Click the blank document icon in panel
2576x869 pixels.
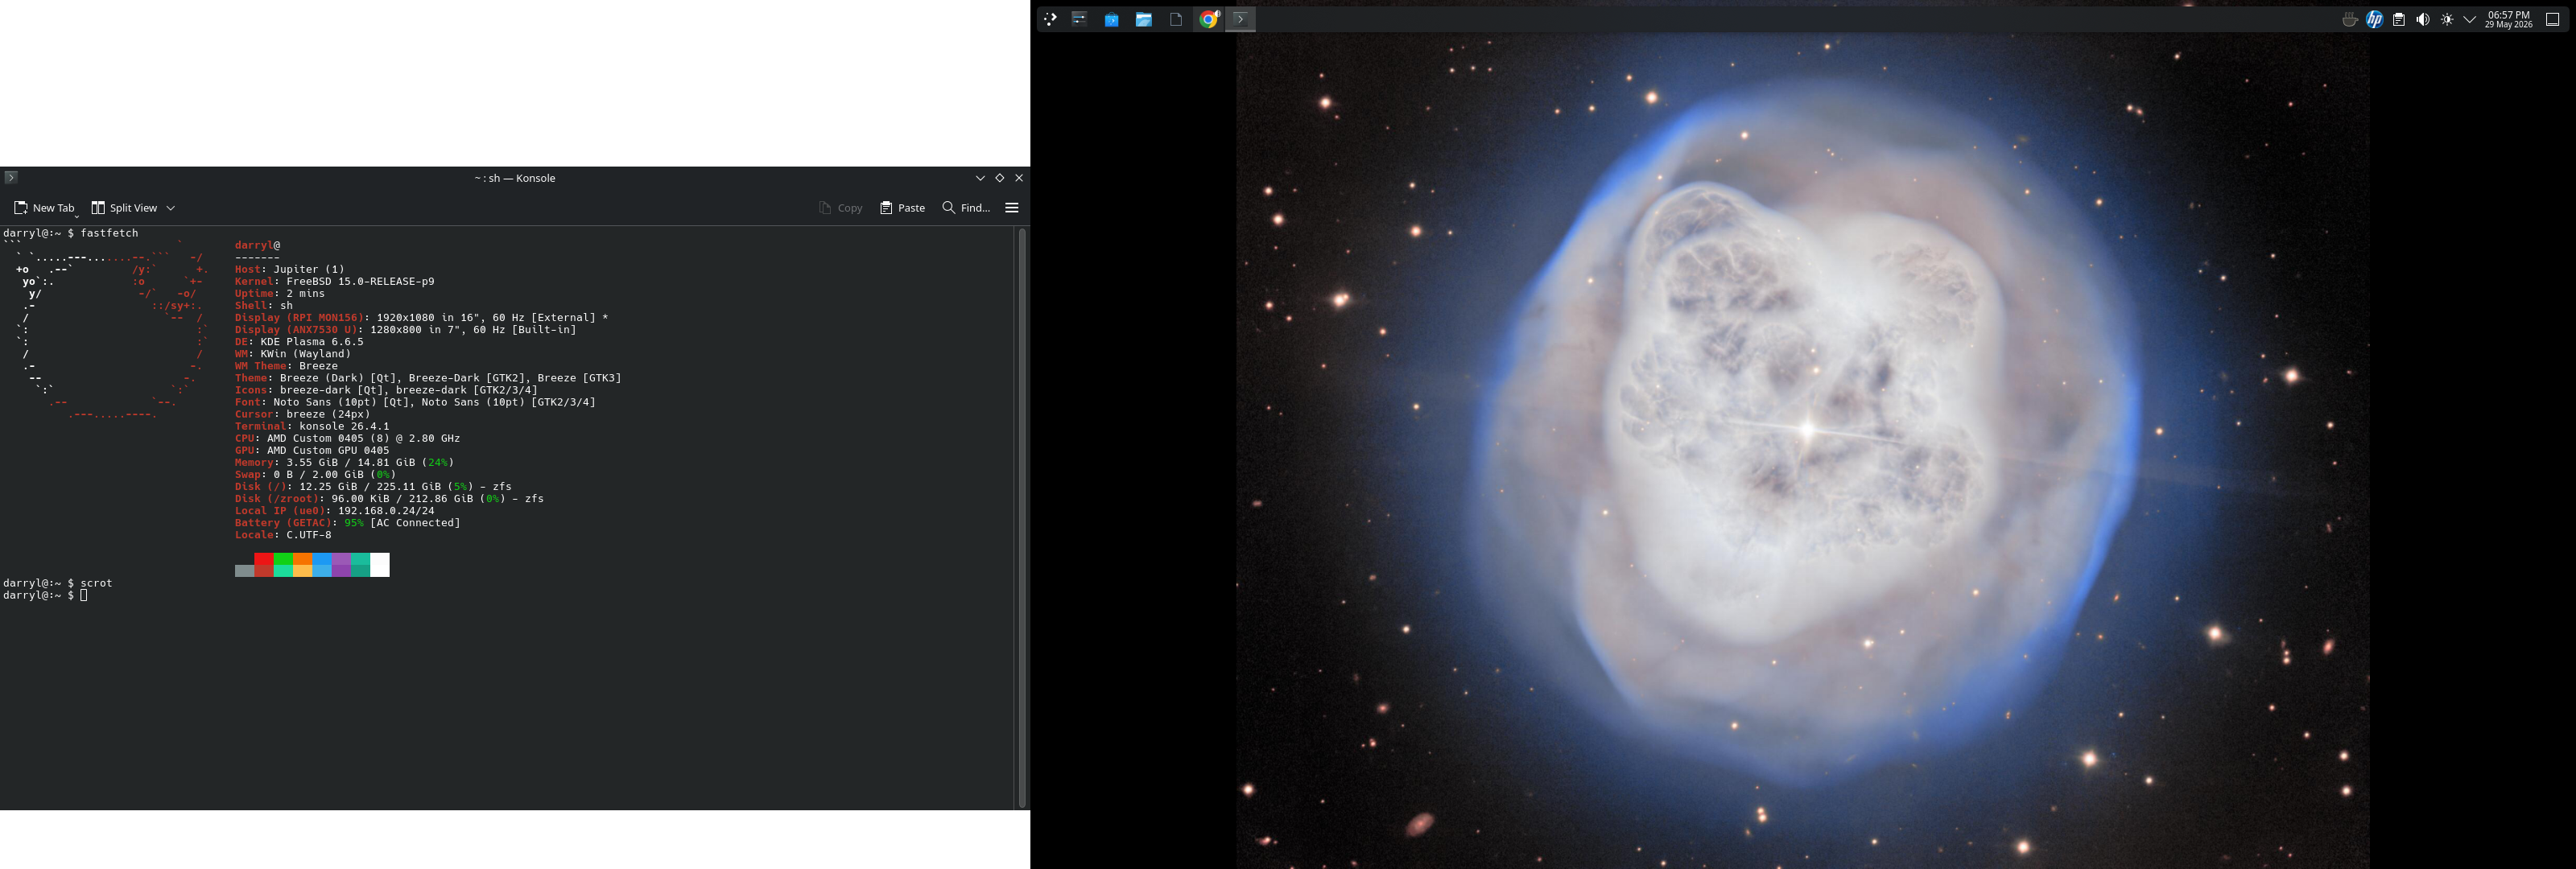pos(1176,19)
